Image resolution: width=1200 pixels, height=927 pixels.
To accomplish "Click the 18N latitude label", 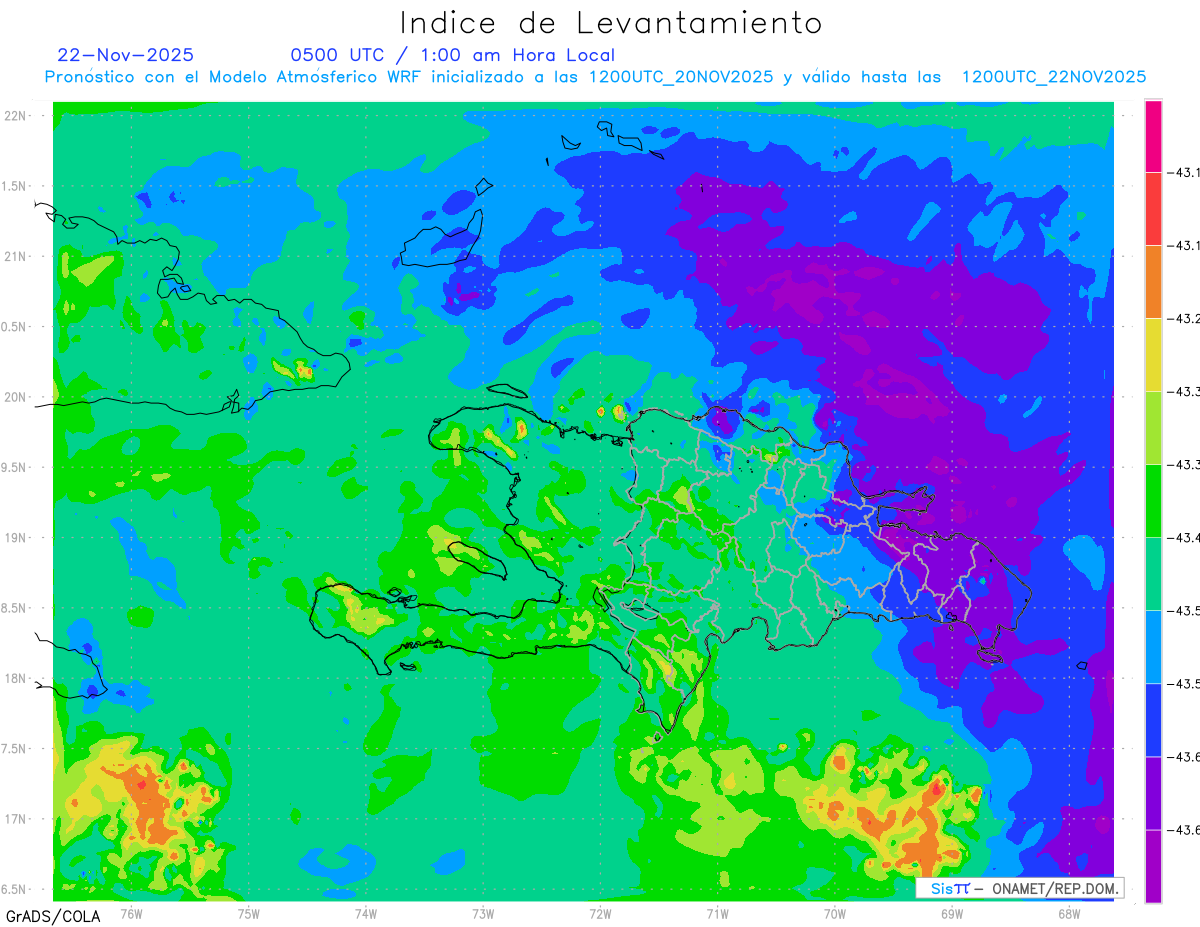I will pos(16,678).
